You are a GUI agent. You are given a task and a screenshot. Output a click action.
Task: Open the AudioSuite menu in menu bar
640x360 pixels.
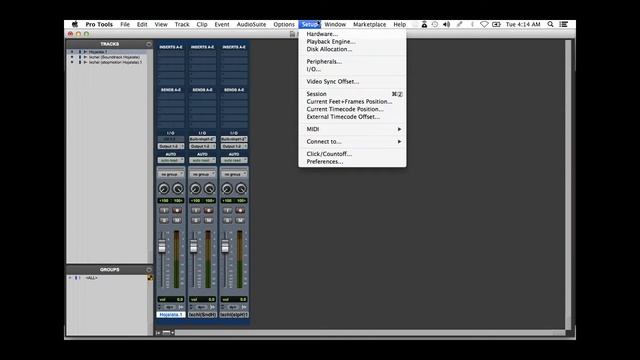point(251,24)
